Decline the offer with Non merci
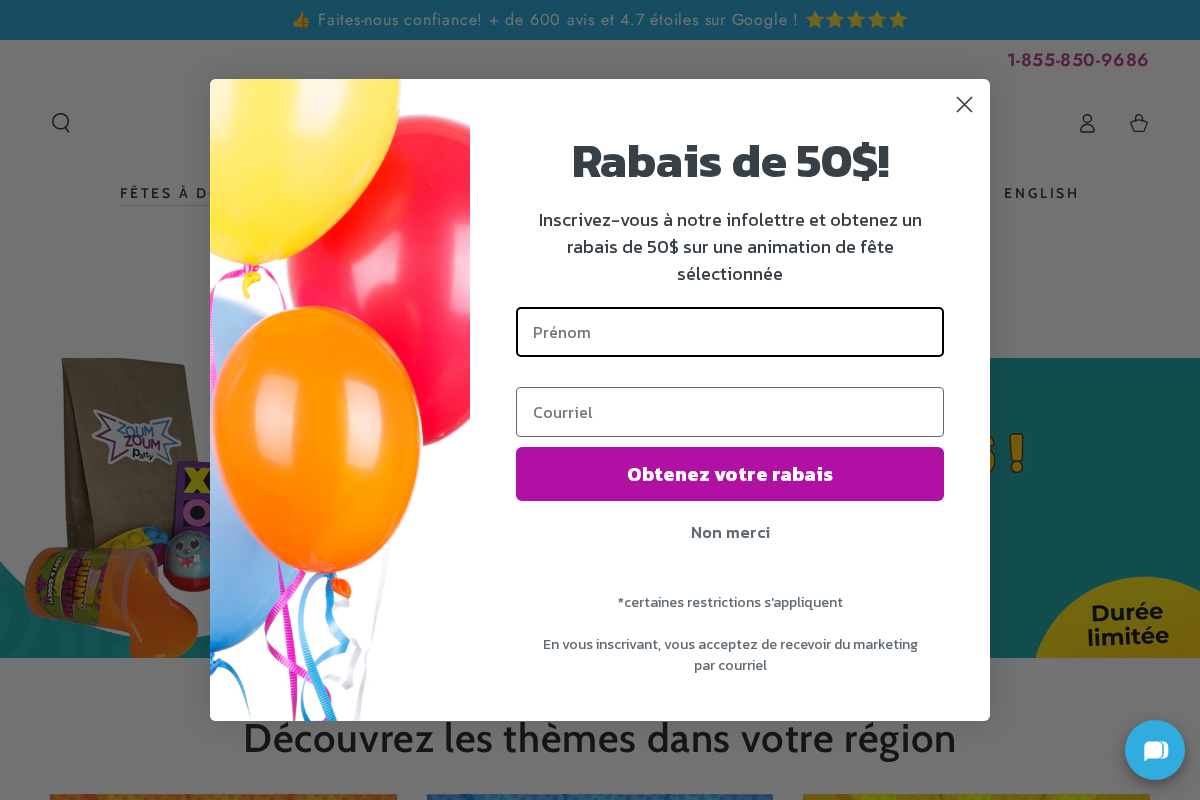Image resolution: width=1200 pixels, height=800 pixels. click(x=730, y=532)
